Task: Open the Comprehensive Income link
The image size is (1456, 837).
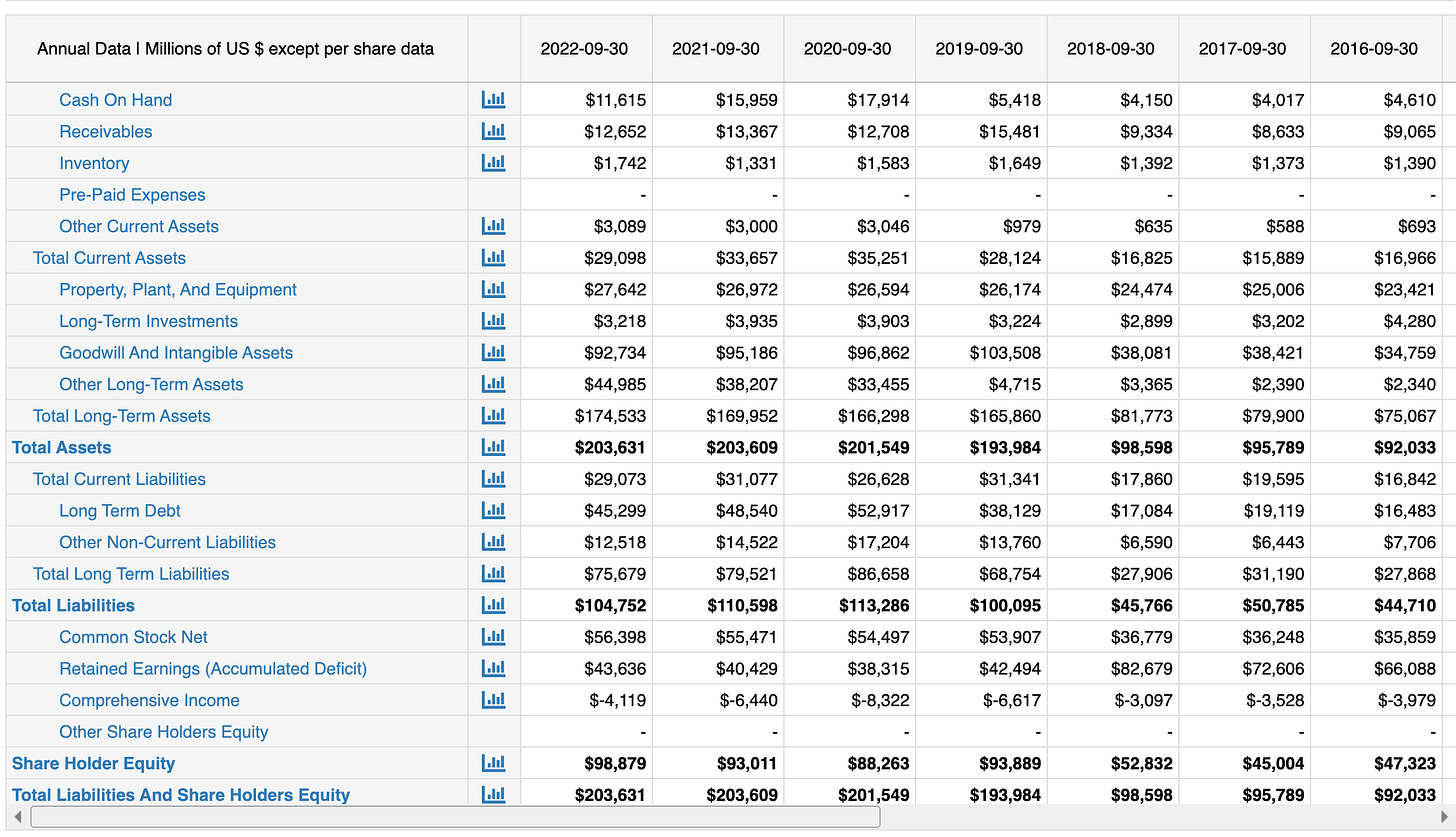Action: coord(149,700)
